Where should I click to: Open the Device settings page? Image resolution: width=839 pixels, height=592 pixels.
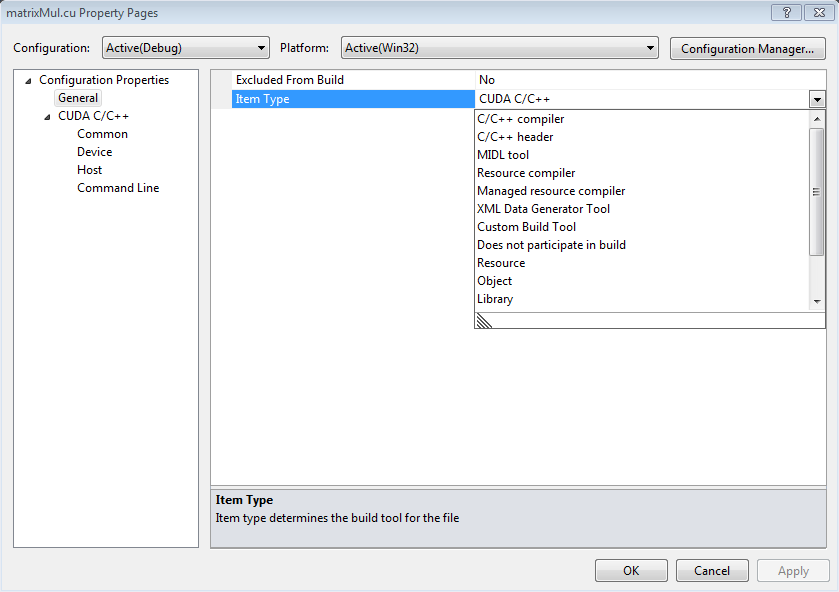[94, 151]
